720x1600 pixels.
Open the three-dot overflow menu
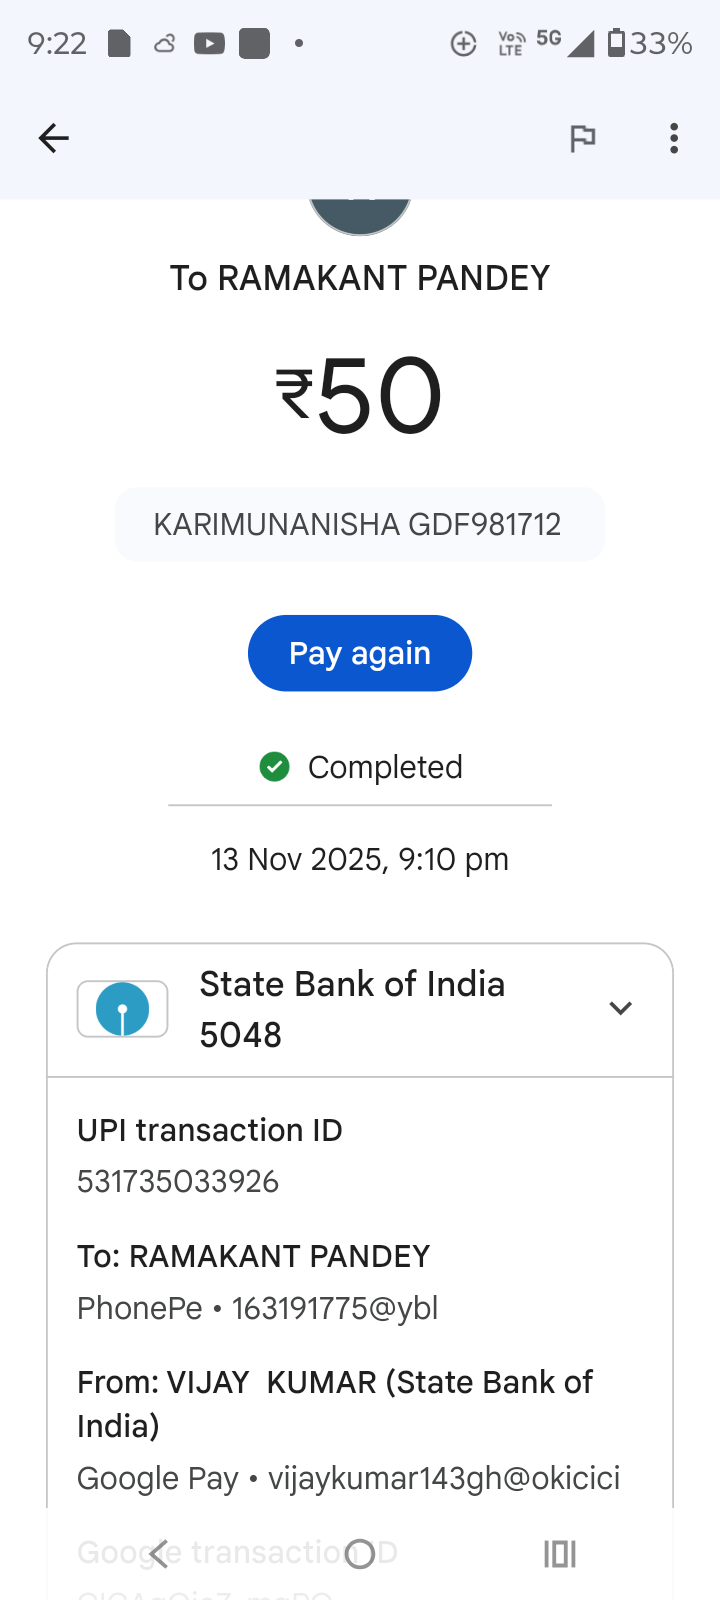[x=674, y=138]
